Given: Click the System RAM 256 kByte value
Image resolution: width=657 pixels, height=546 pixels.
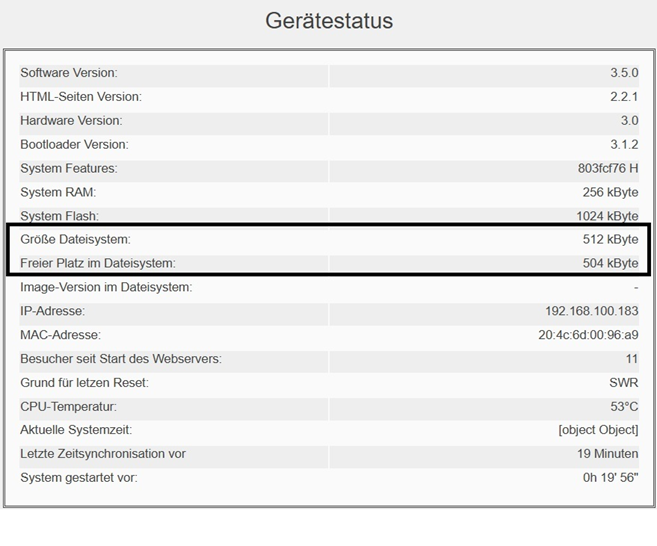Looking at the screenshot, I should click(610, 192).
